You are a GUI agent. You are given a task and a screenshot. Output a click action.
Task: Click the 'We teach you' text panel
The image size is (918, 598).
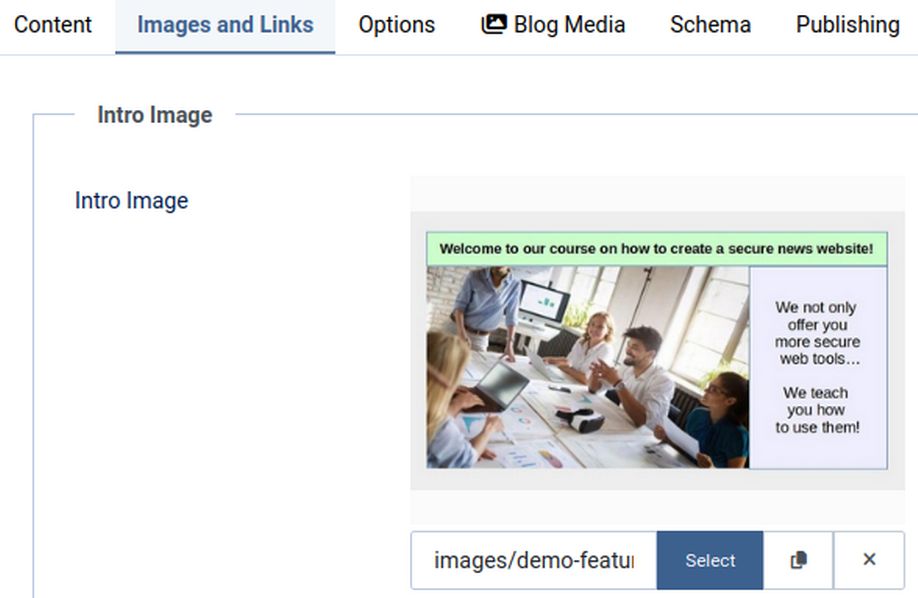817,410
